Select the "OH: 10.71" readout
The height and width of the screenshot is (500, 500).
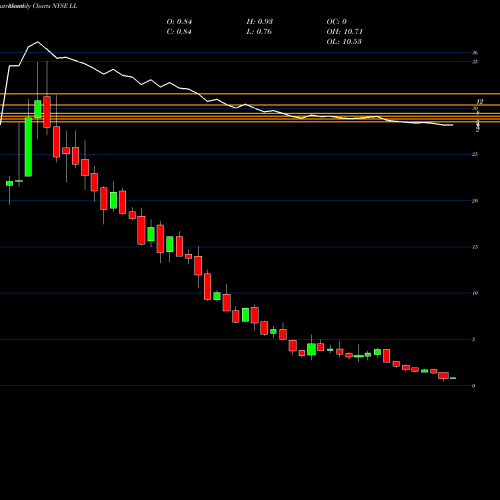tap(344, 32)
